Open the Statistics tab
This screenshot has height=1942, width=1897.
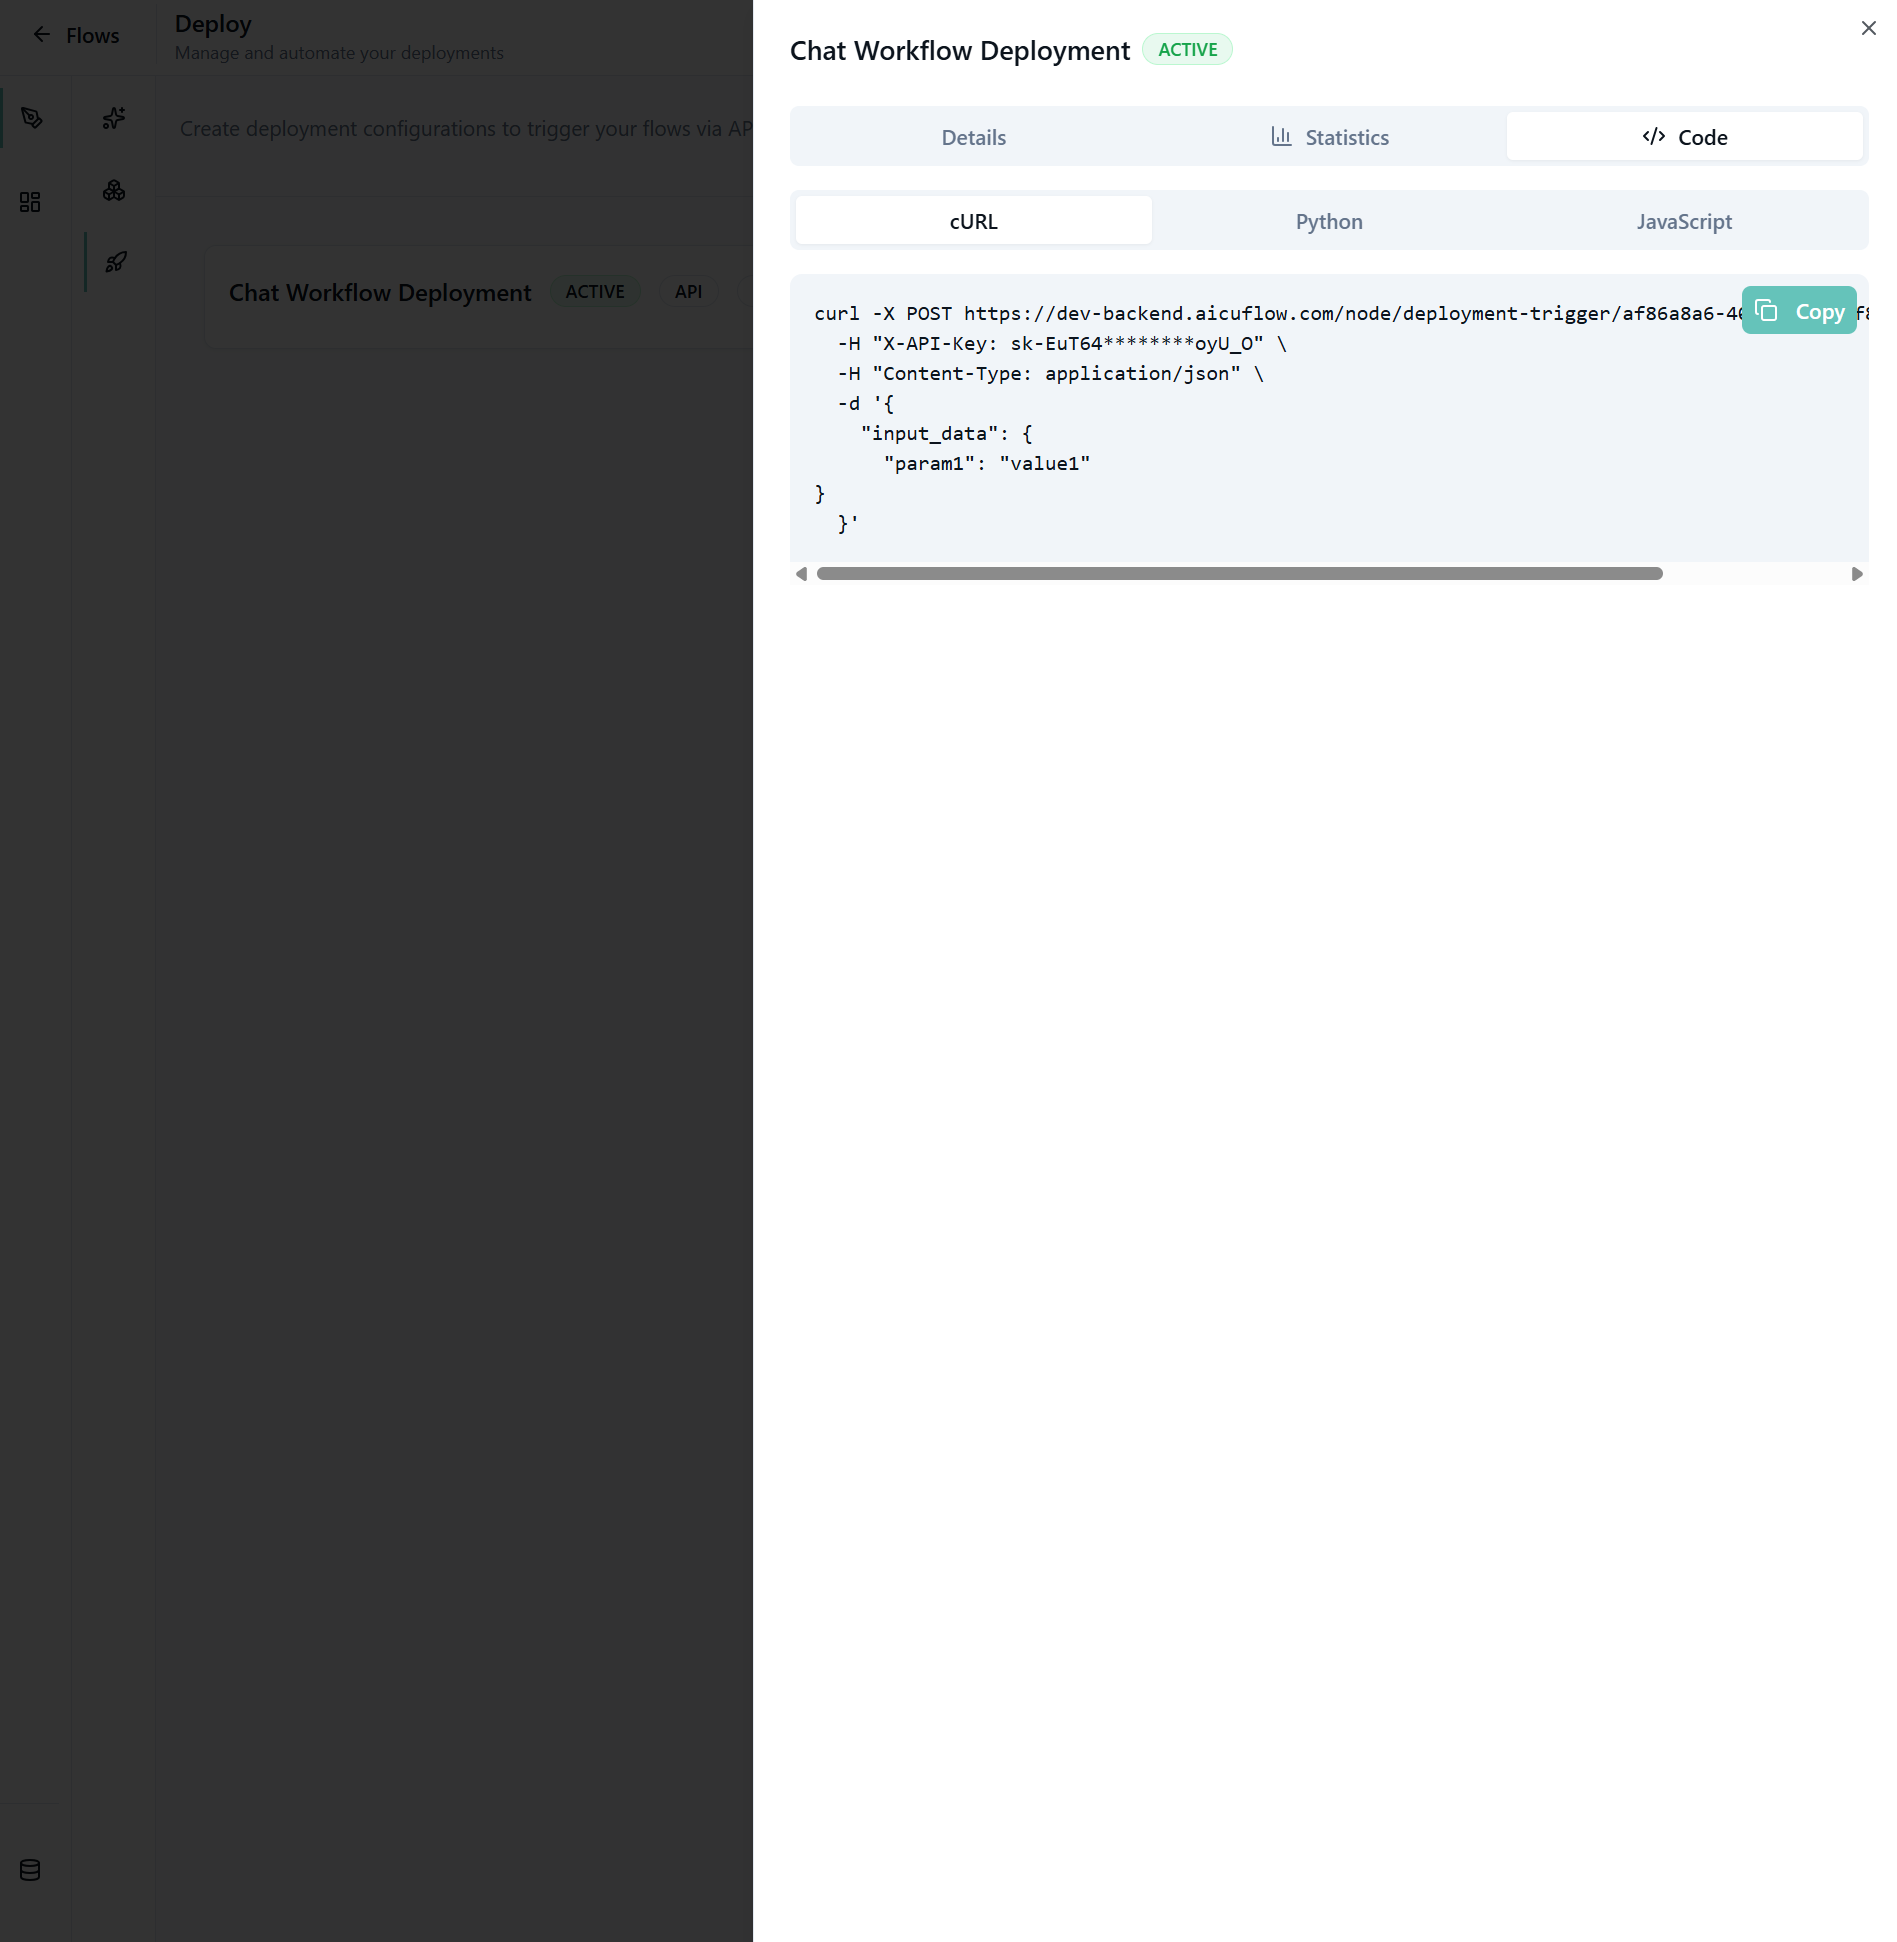click(1329, 137)
